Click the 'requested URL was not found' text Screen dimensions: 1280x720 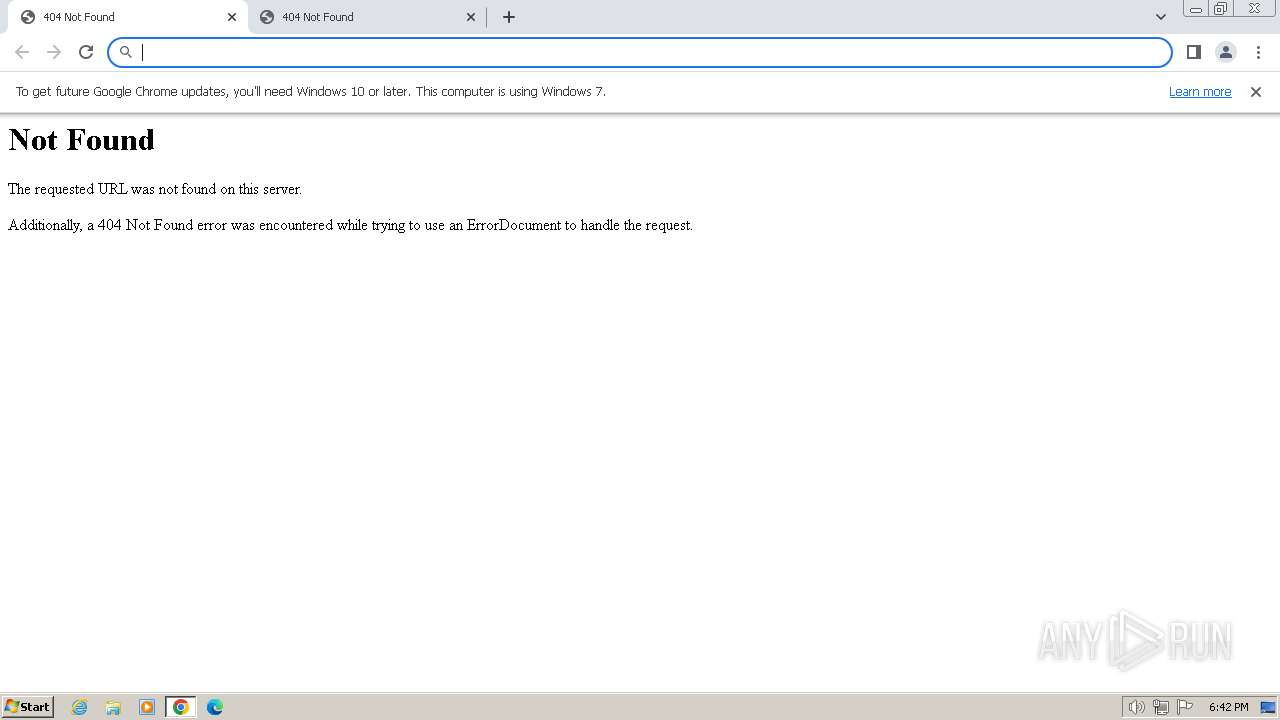(155, 189)
